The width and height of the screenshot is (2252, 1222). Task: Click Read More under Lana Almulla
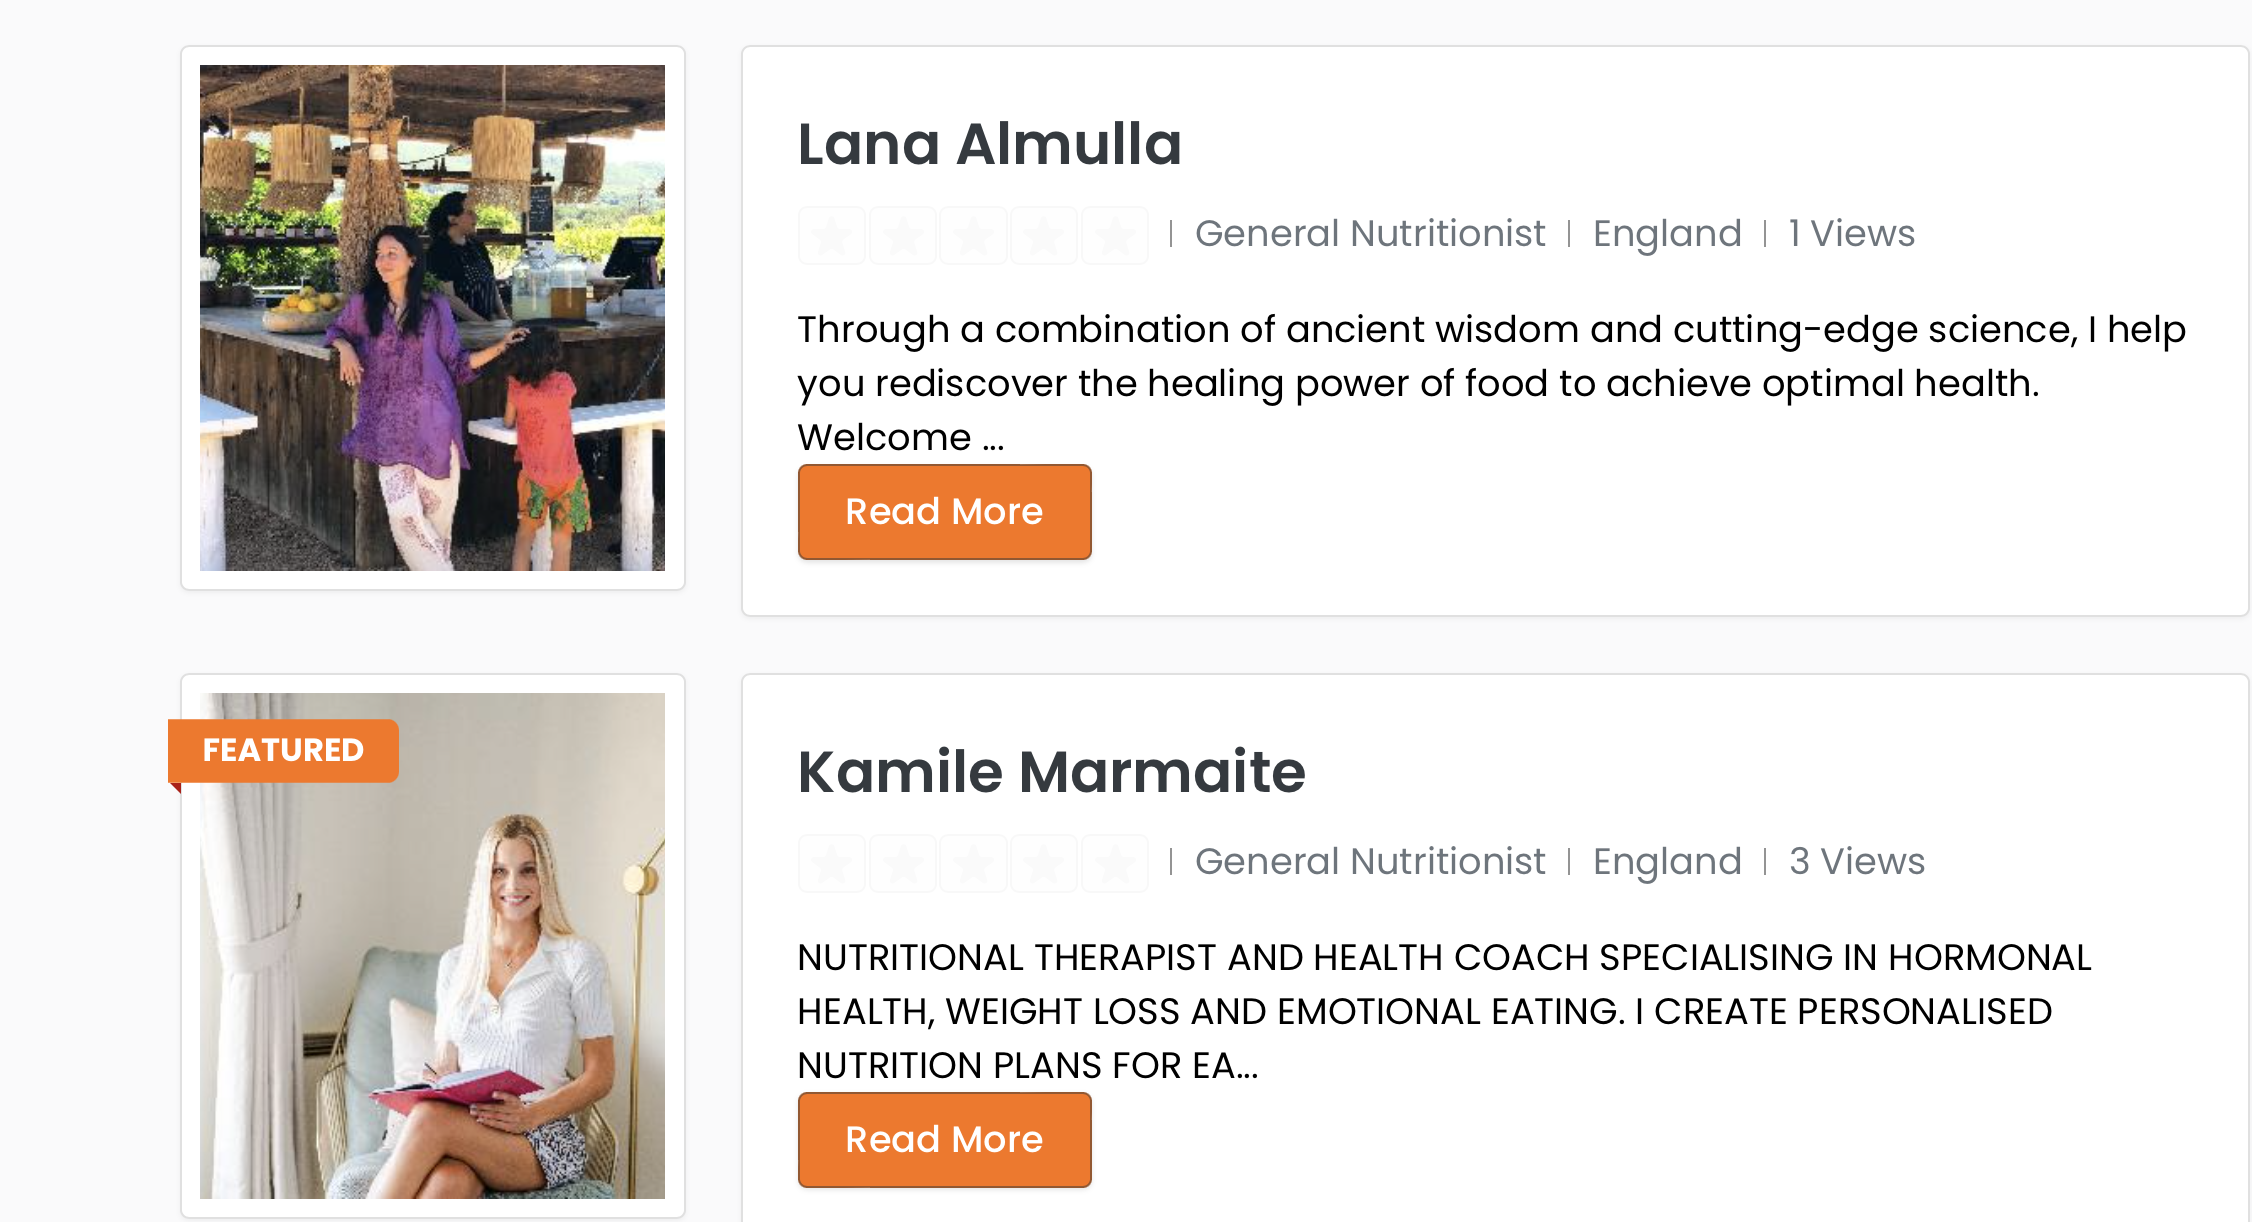pyautogui.click(x=944, y=512)
